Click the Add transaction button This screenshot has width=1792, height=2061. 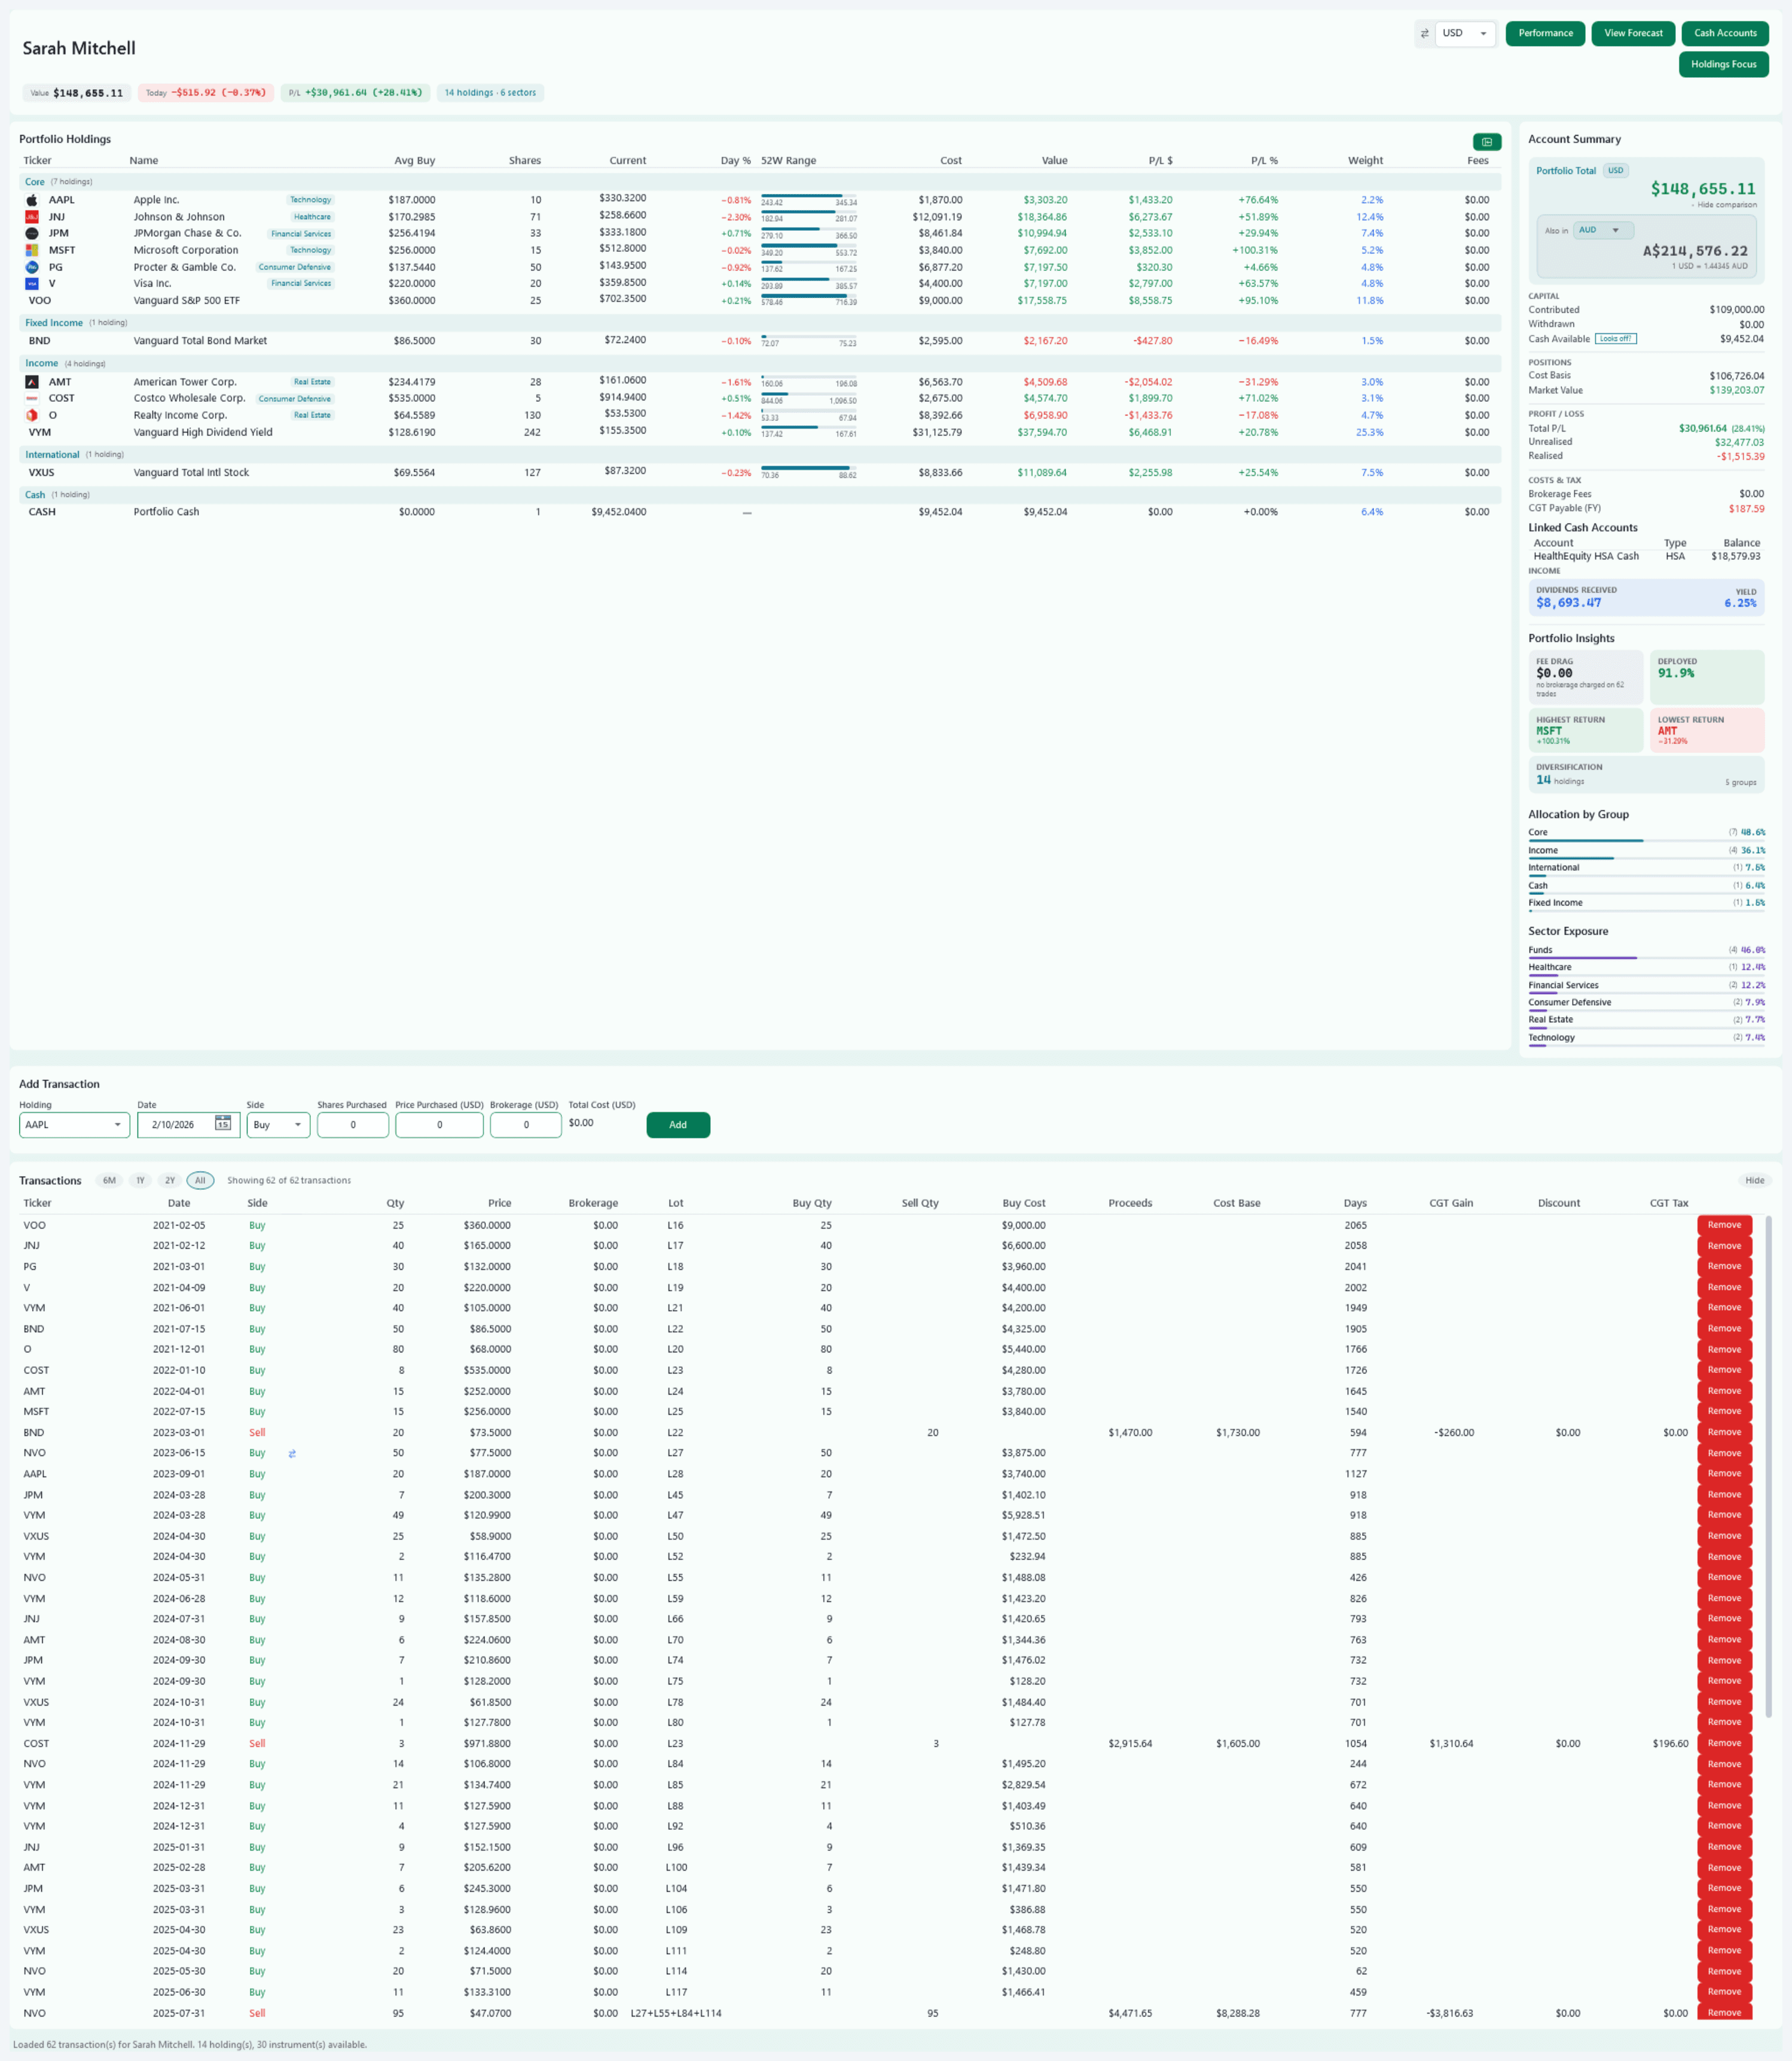click(x=678, y=1125)
